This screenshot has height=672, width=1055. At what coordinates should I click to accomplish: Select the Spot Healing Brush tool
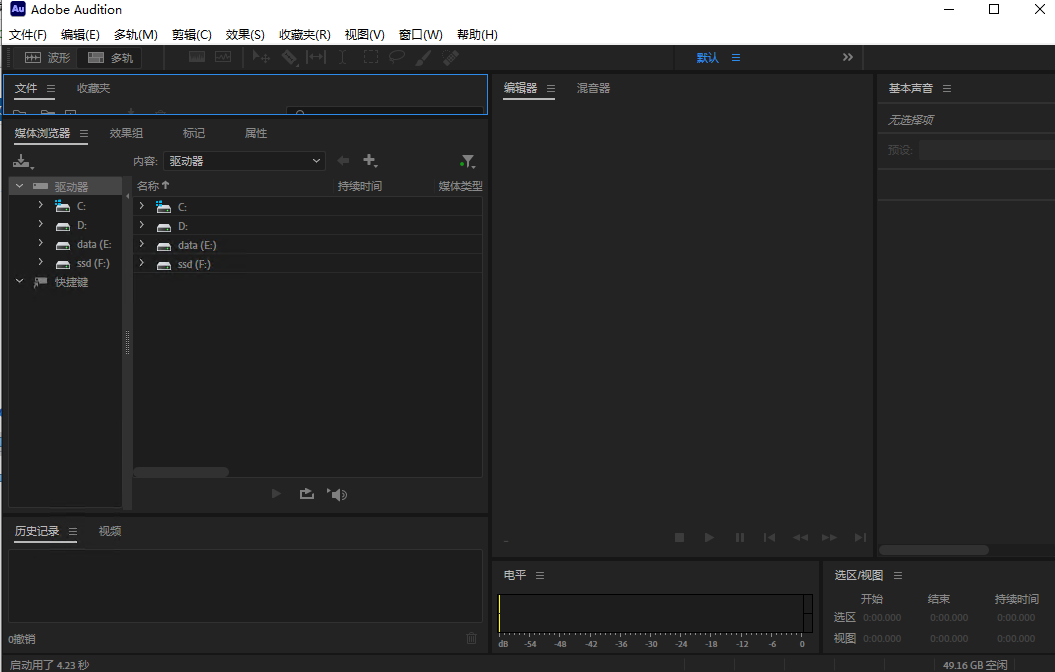450,57
